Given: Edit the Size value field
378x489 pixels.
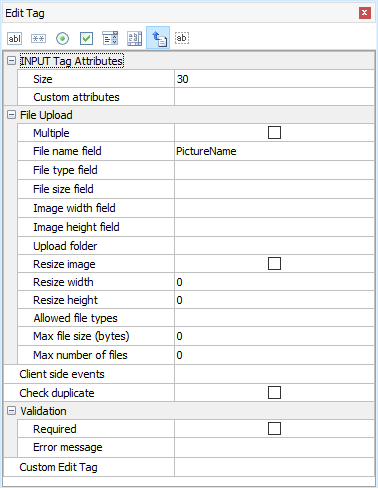Looking at the screenshot, I should point(274,79).
